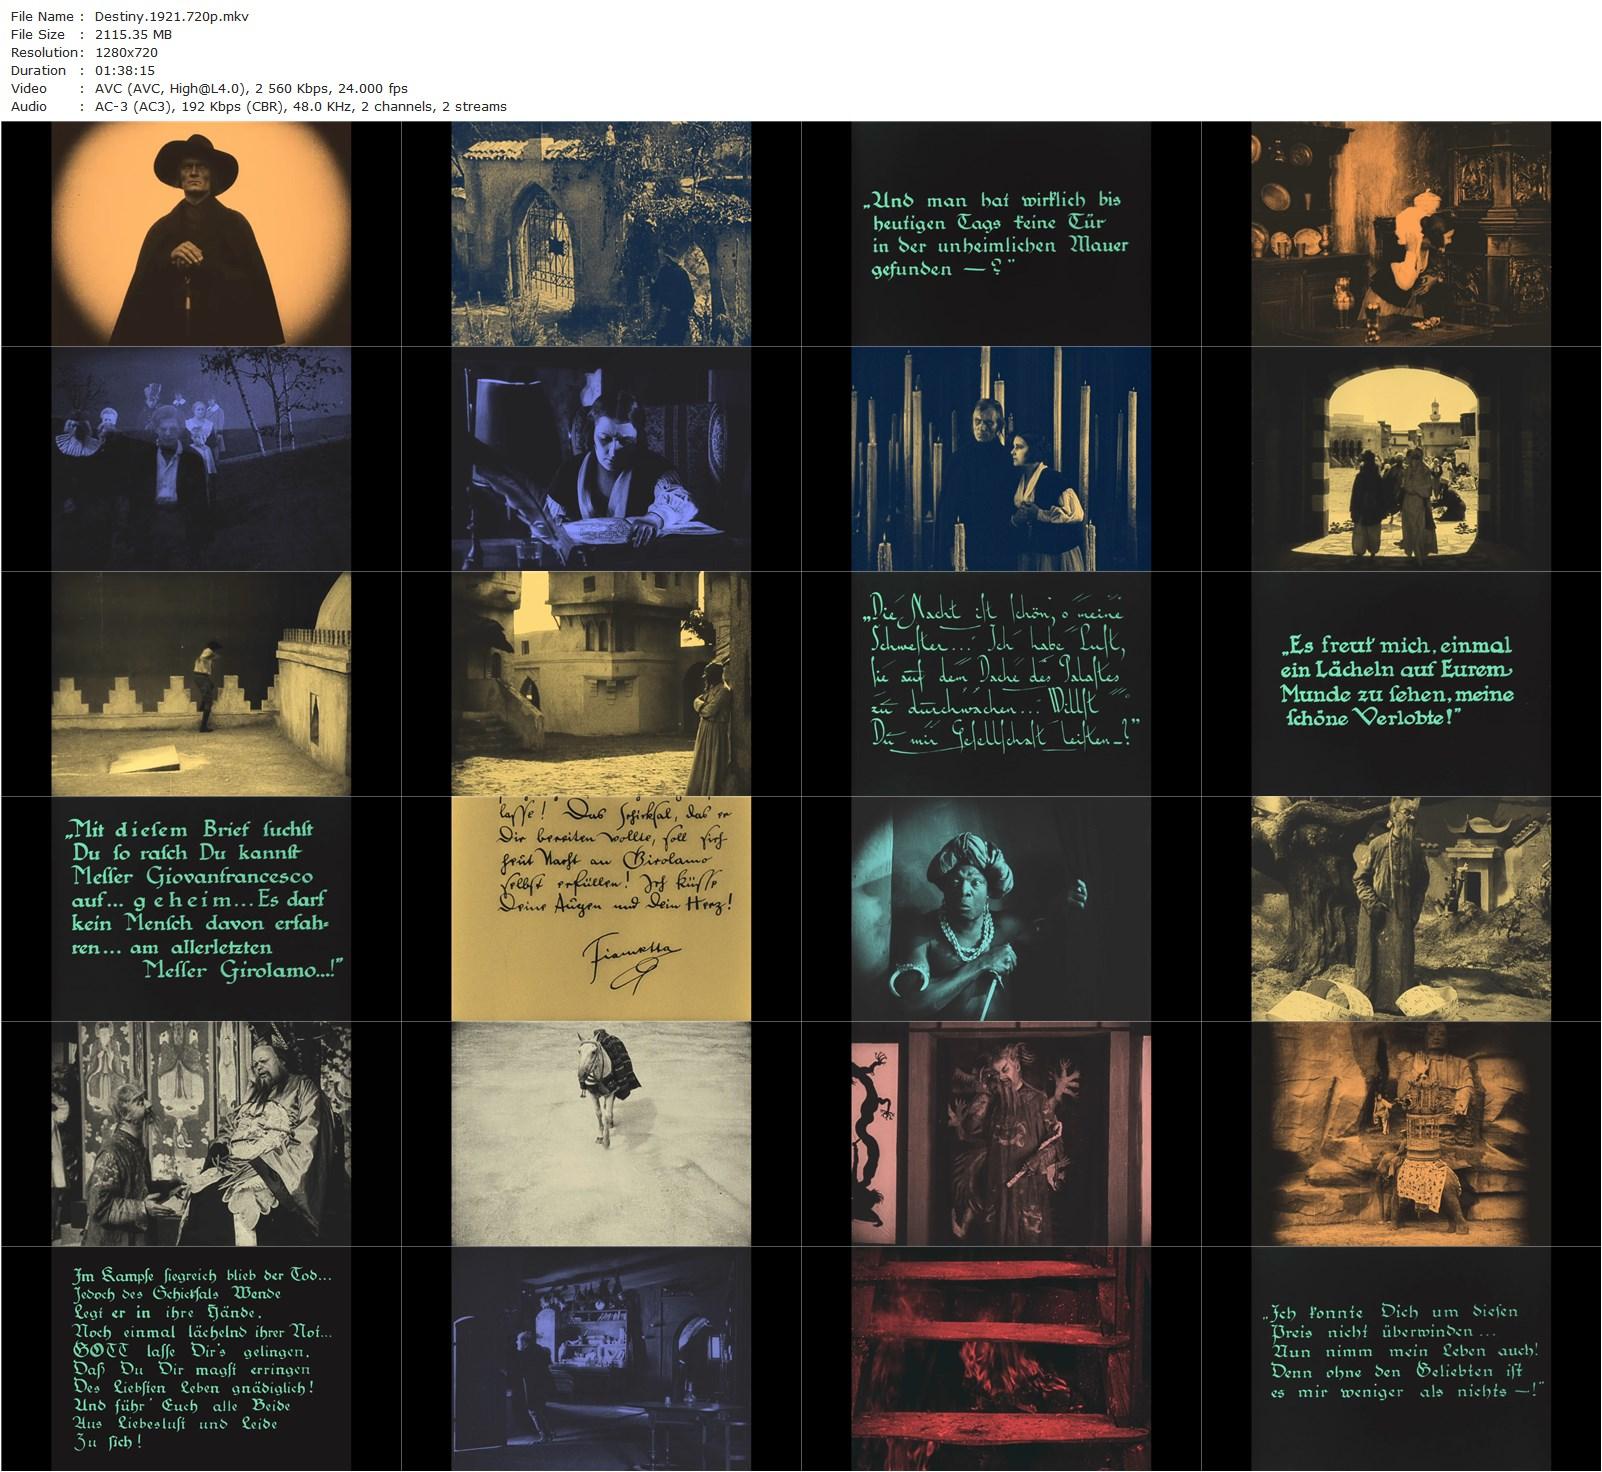
Task: Open the handwritten "Die Nacht ist schön" intertitle
Action: click(x=1001, y=684)
